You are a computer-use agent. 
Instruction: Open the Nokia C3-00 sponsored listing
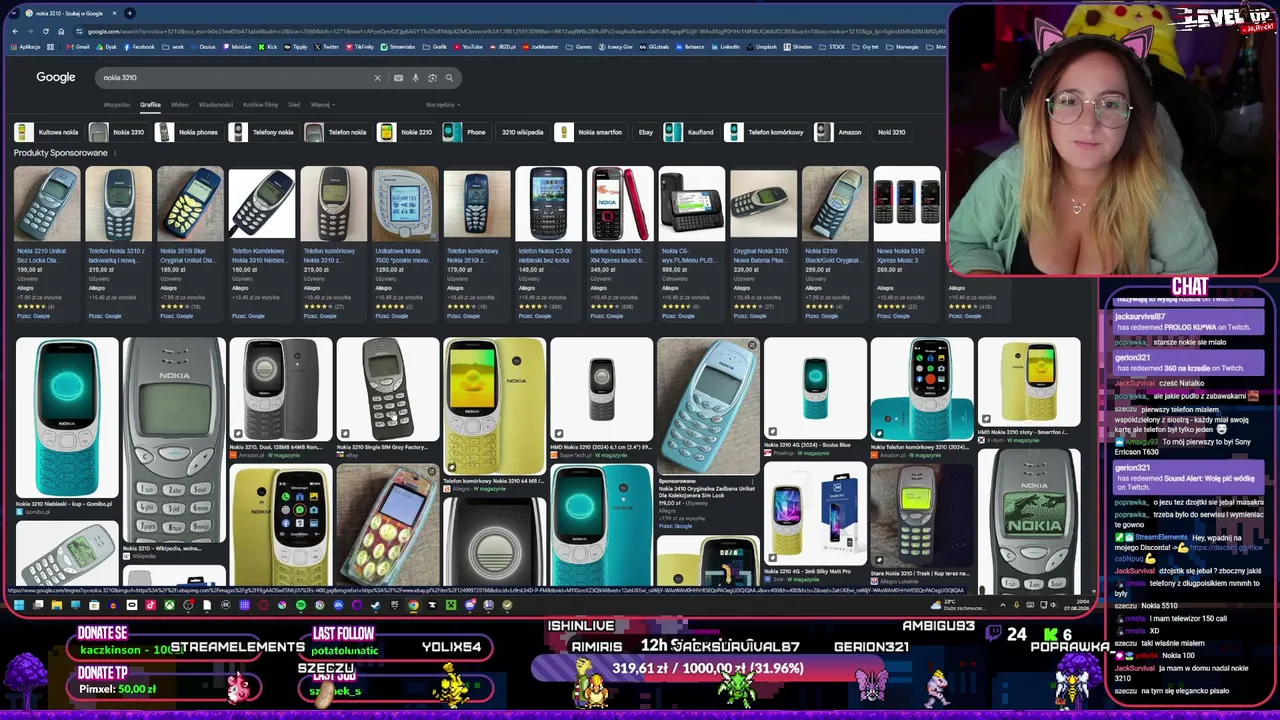point(548,244)
